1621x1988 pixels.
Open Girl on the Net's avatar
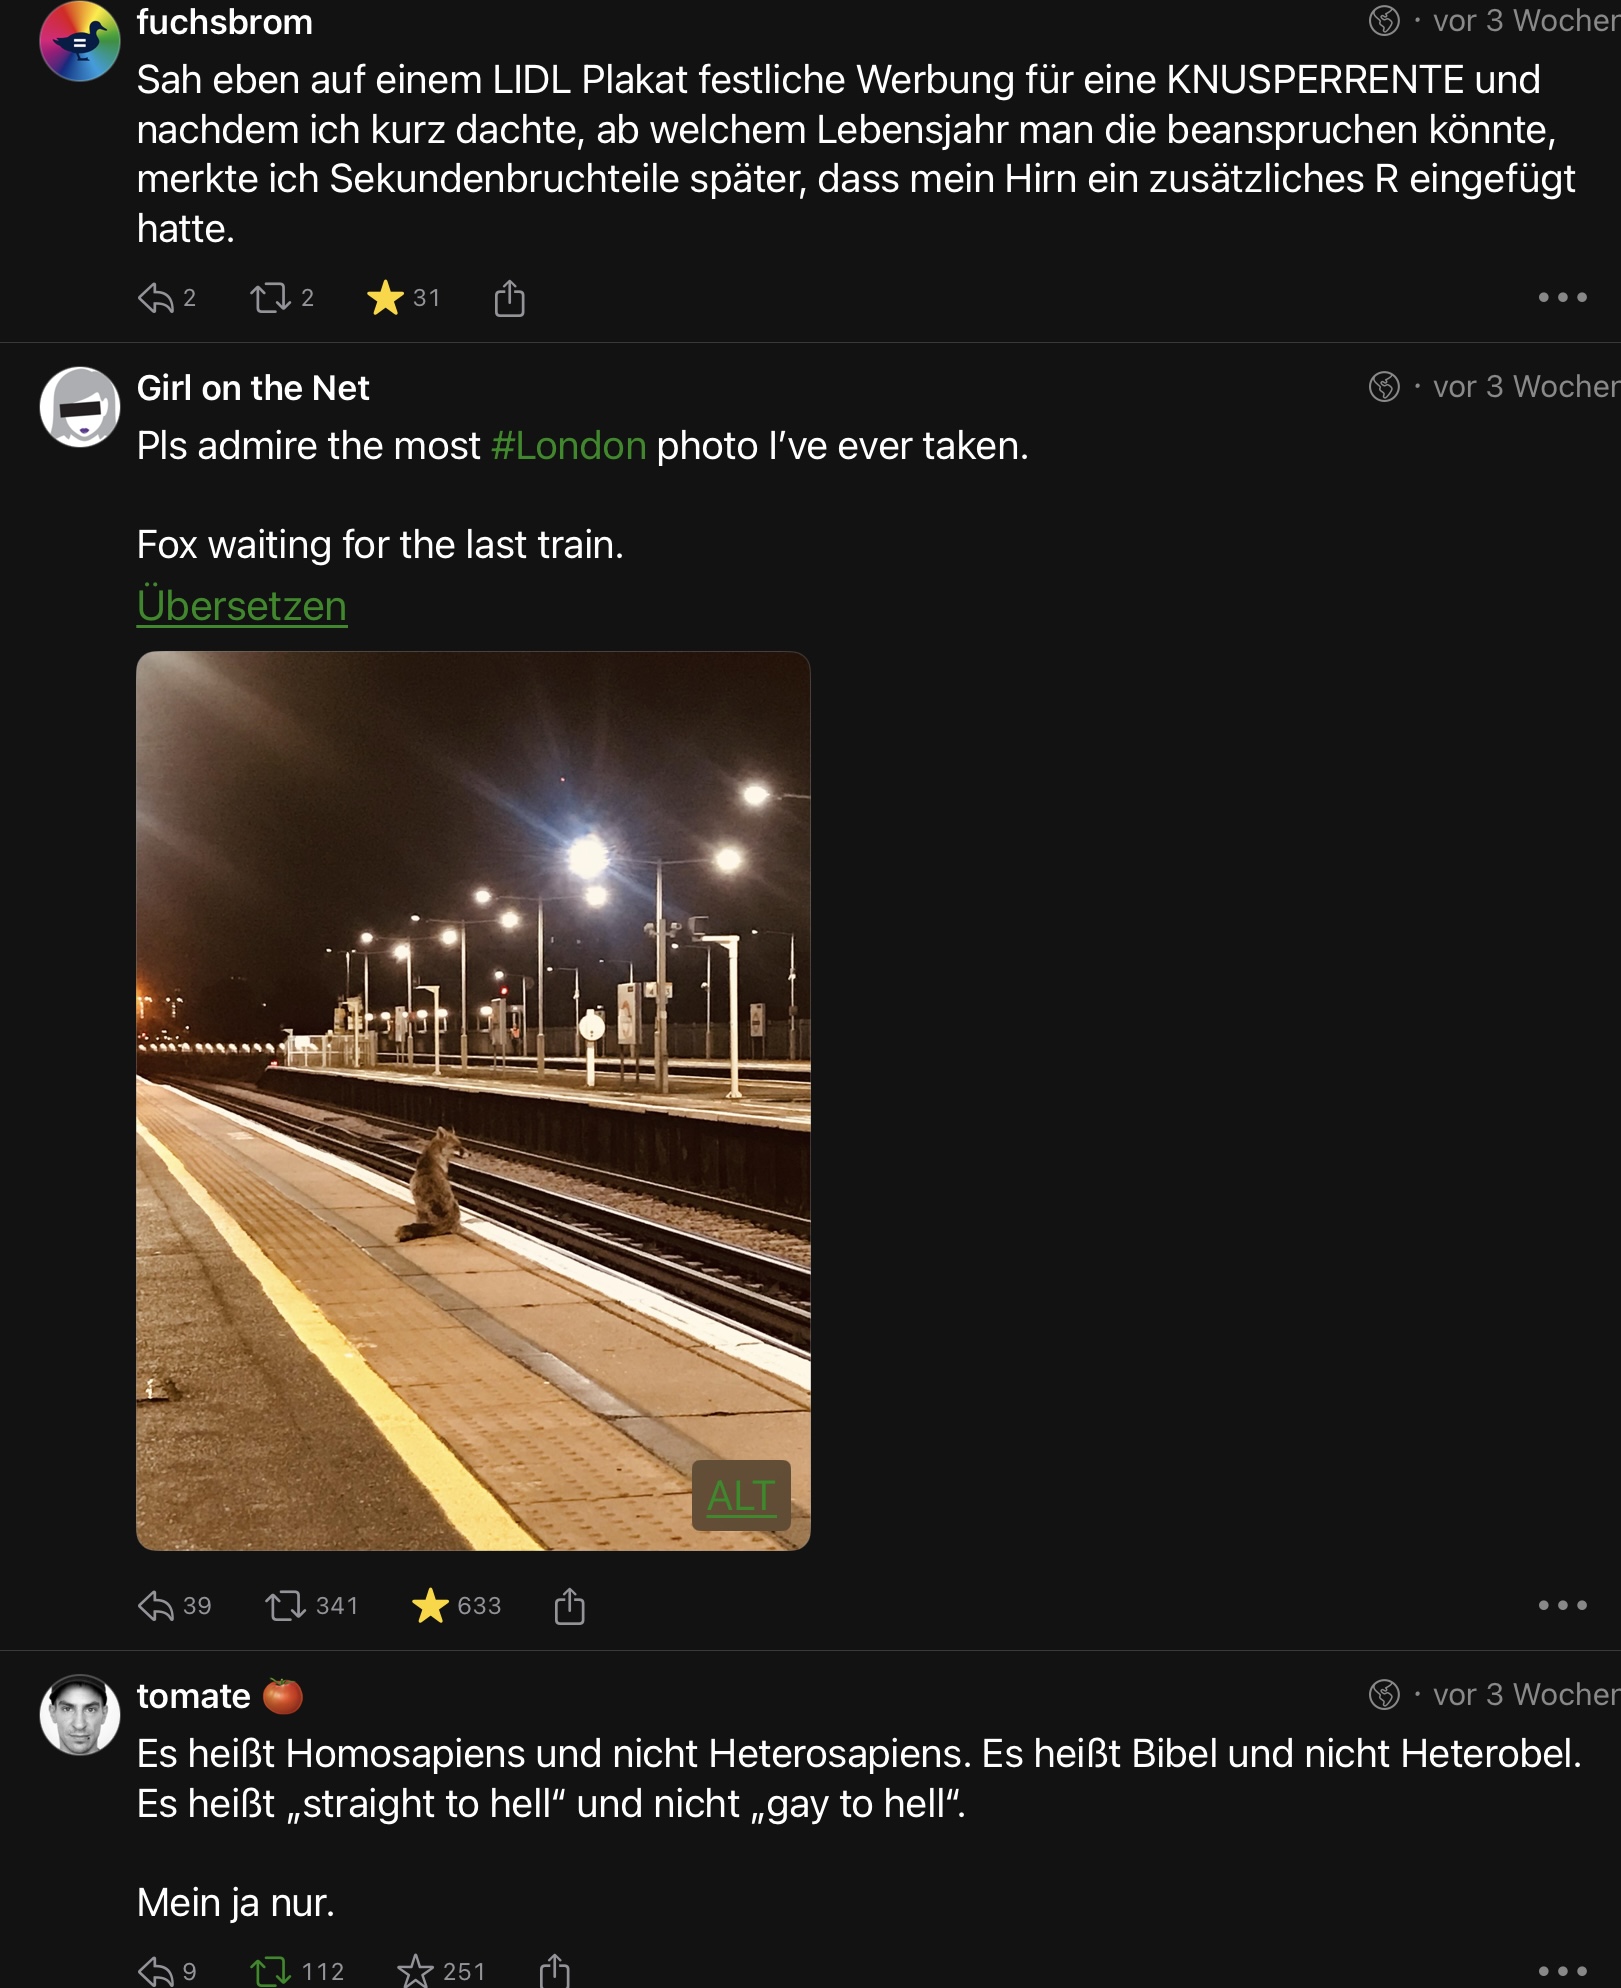[x=79, y=407]
